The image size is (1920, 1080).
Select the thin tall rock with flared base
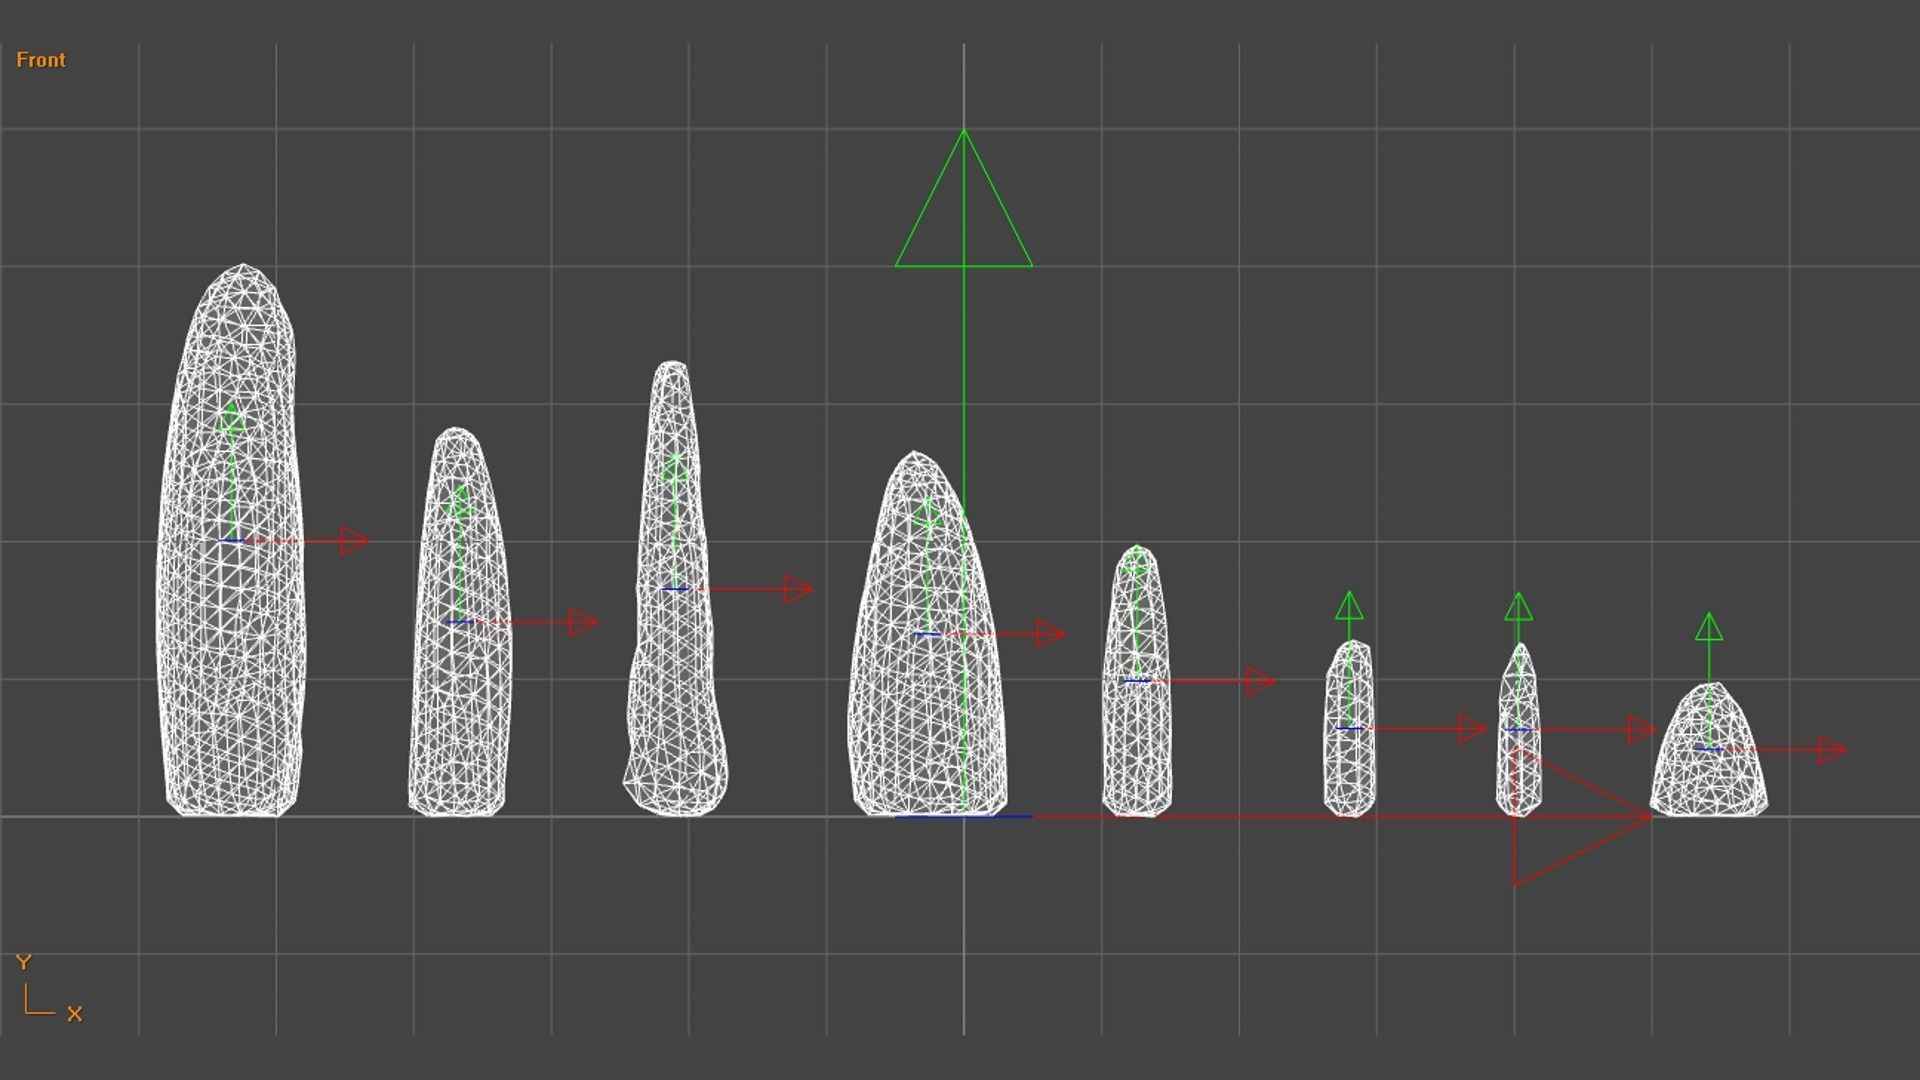point(676,588)
